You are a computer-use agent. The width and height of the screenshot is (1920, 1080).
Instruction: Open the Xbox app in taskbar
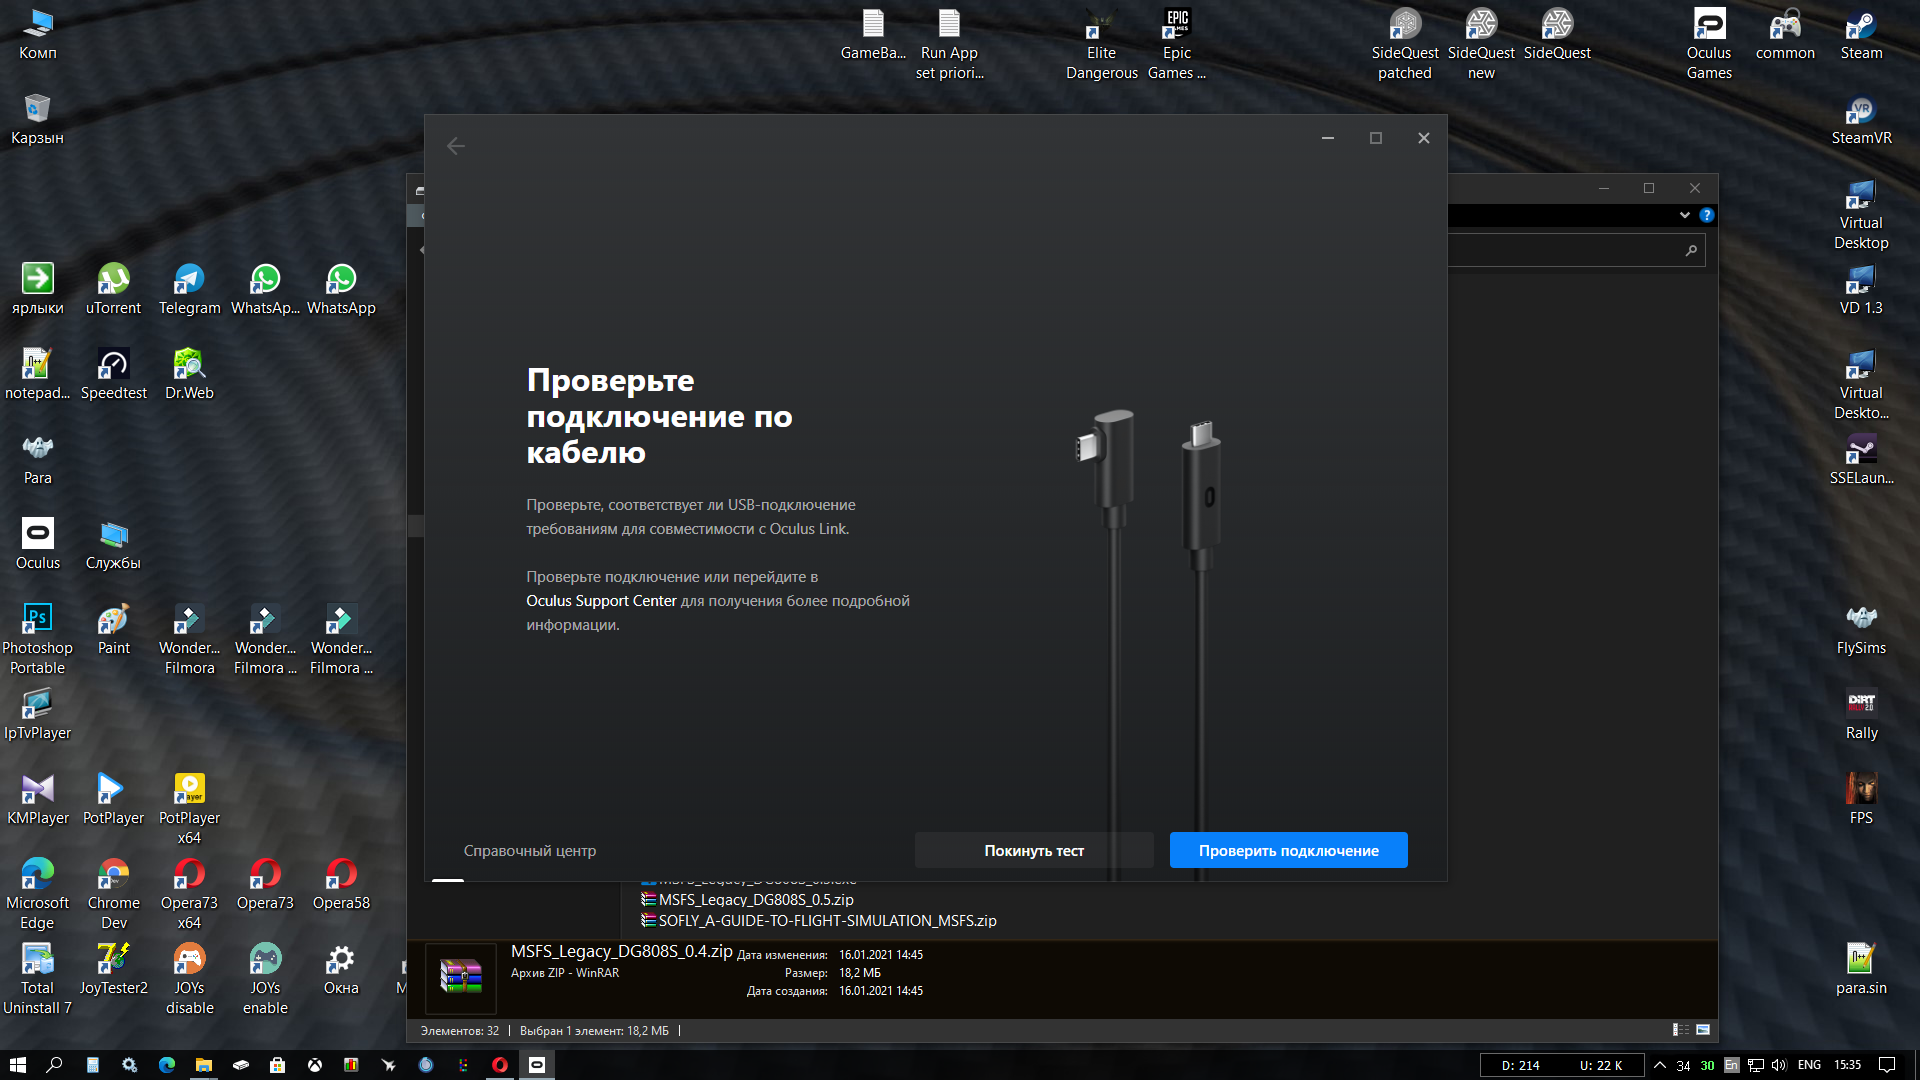tap(314, 1065)
